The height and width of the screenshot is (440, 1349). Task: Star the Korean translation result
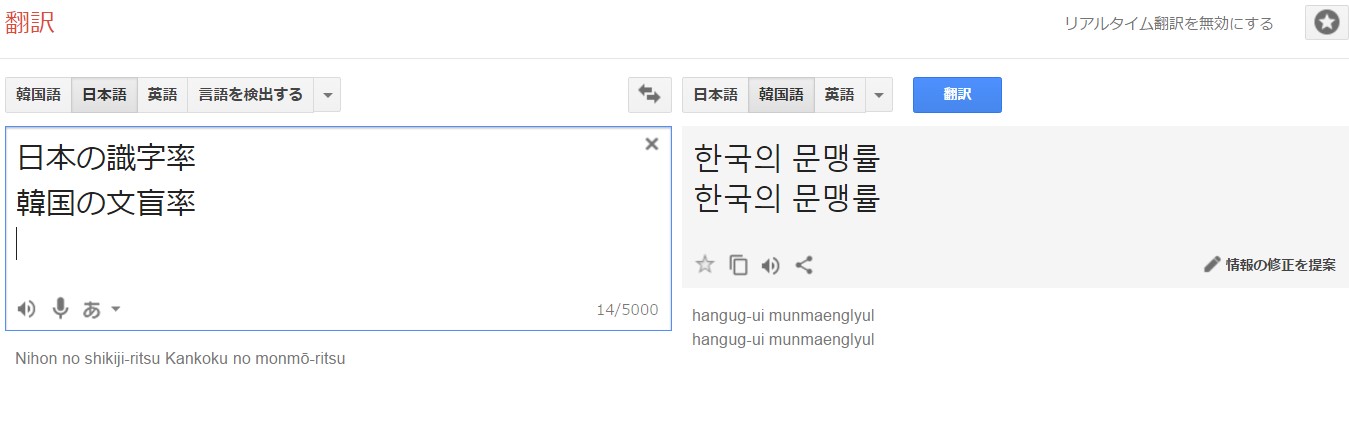(x=705, y=265)
